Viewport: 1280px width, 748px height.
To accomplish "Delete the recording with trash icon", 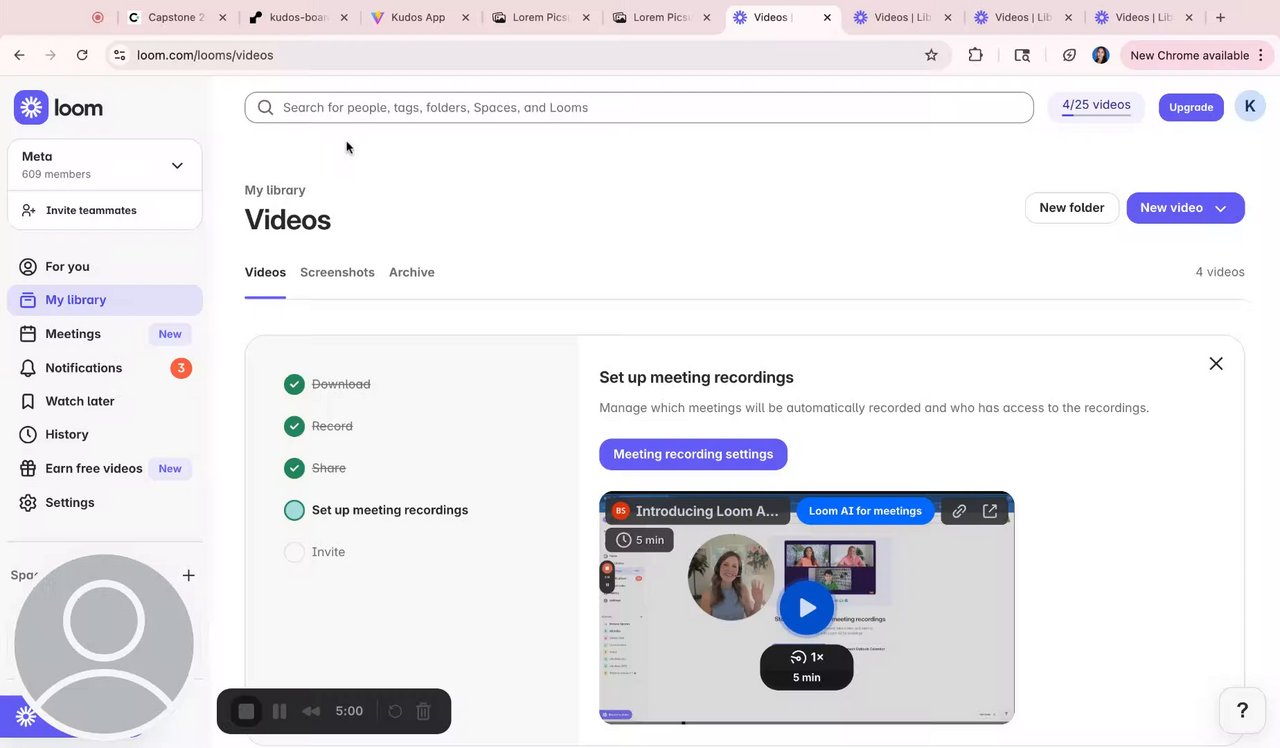I will 423,711.
